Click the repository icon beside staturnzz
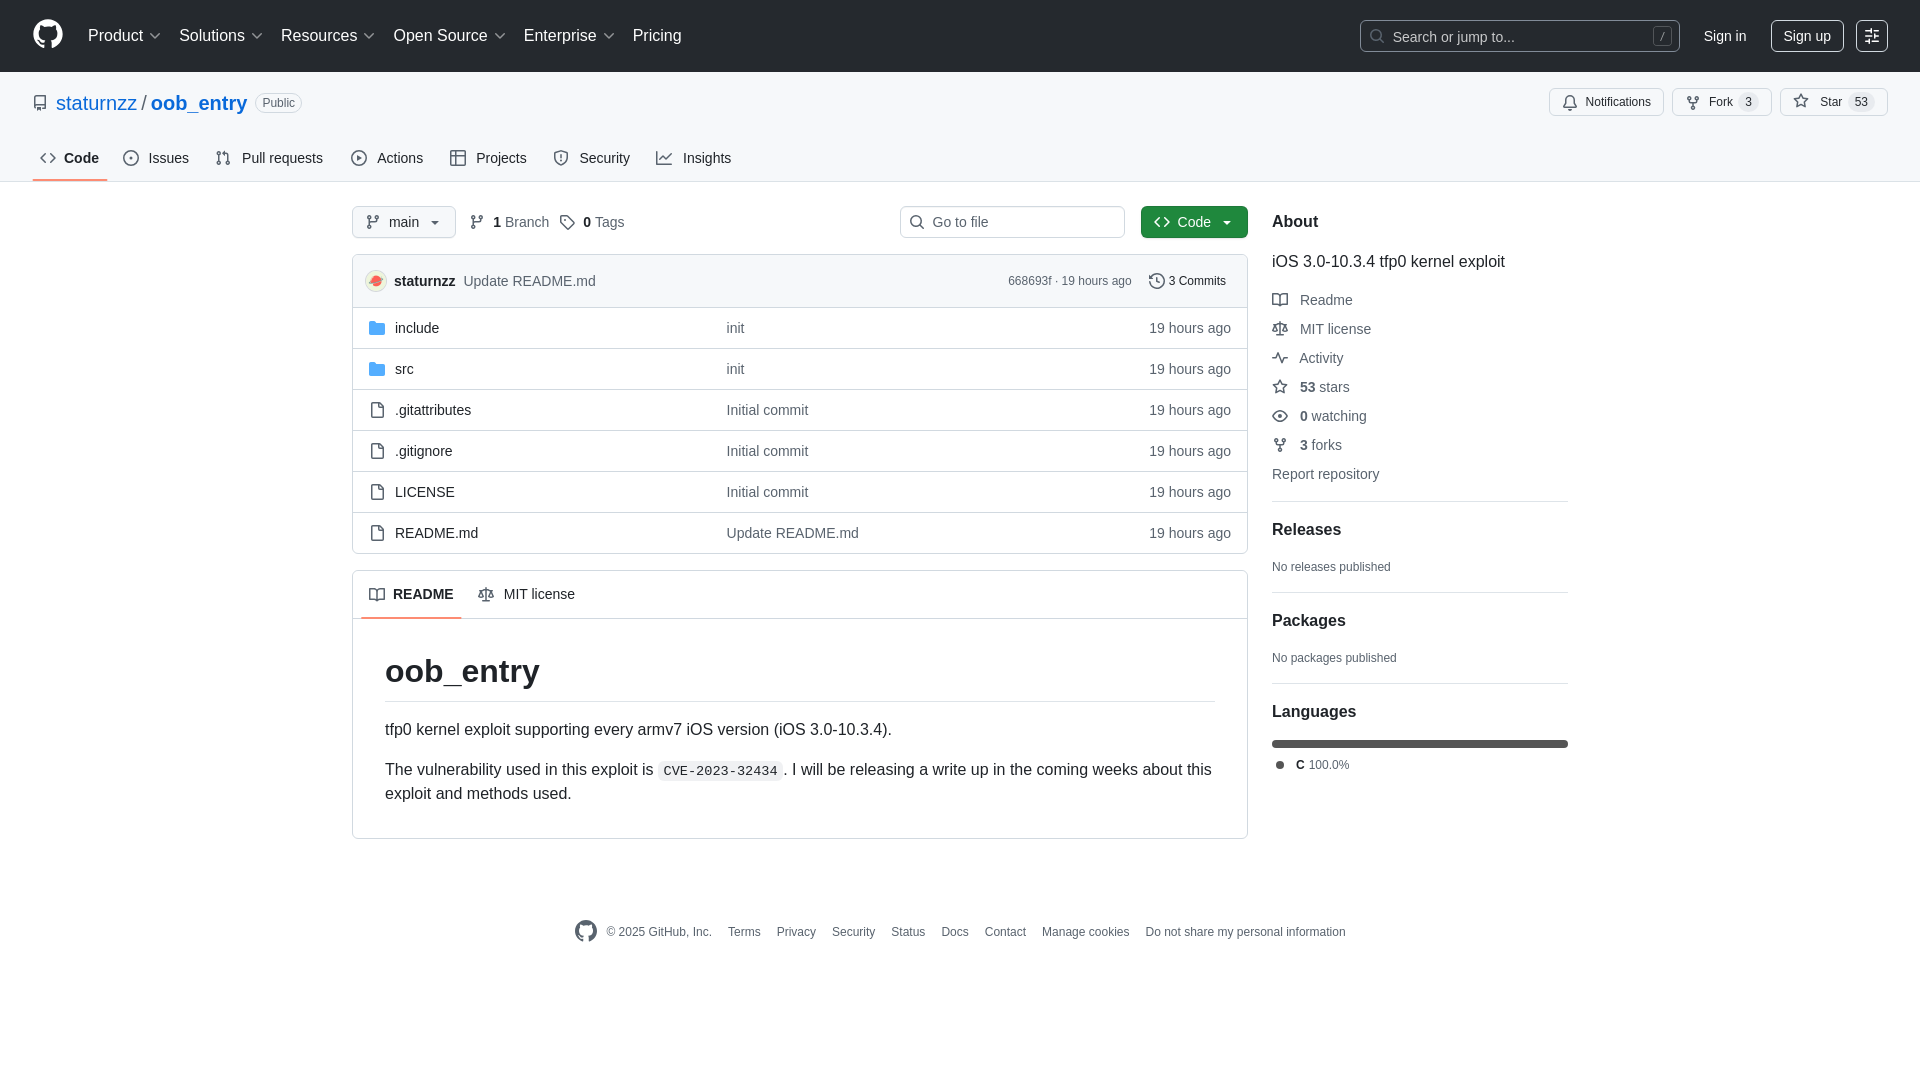The image size is (1920, 1080). click(40, 103)
